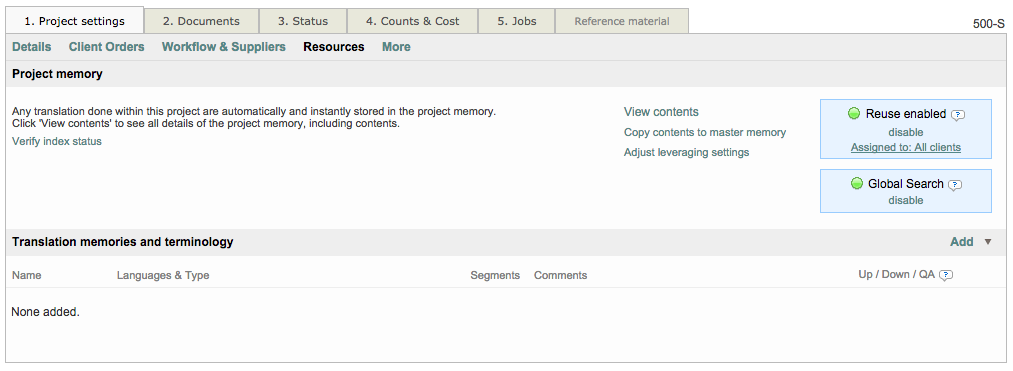
Task: Click Add for translation memories
Action: point(961,242)
